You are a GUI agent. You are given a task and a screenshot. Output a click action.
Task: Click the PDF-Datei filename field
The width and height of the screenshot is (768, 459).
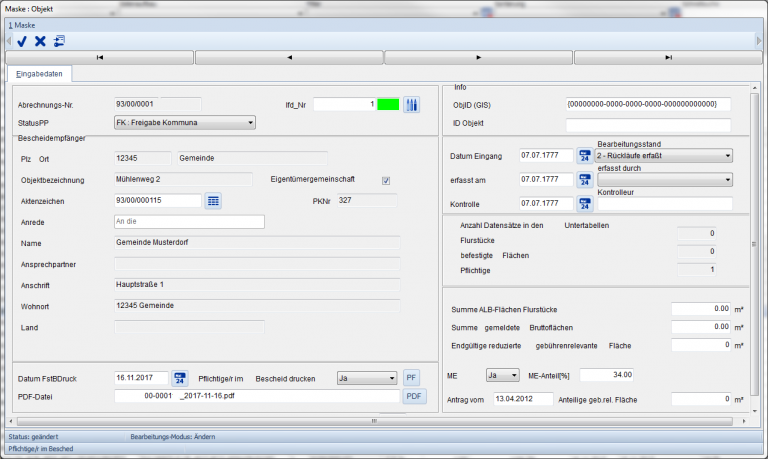[257, 396]
